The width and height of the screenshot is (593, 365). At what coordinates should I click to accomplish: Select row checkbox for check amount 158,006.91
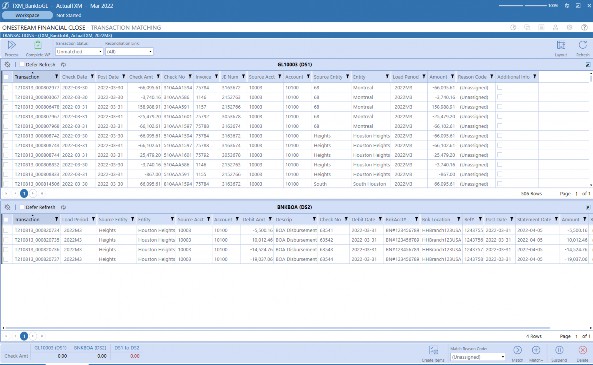tap(6, 107)
